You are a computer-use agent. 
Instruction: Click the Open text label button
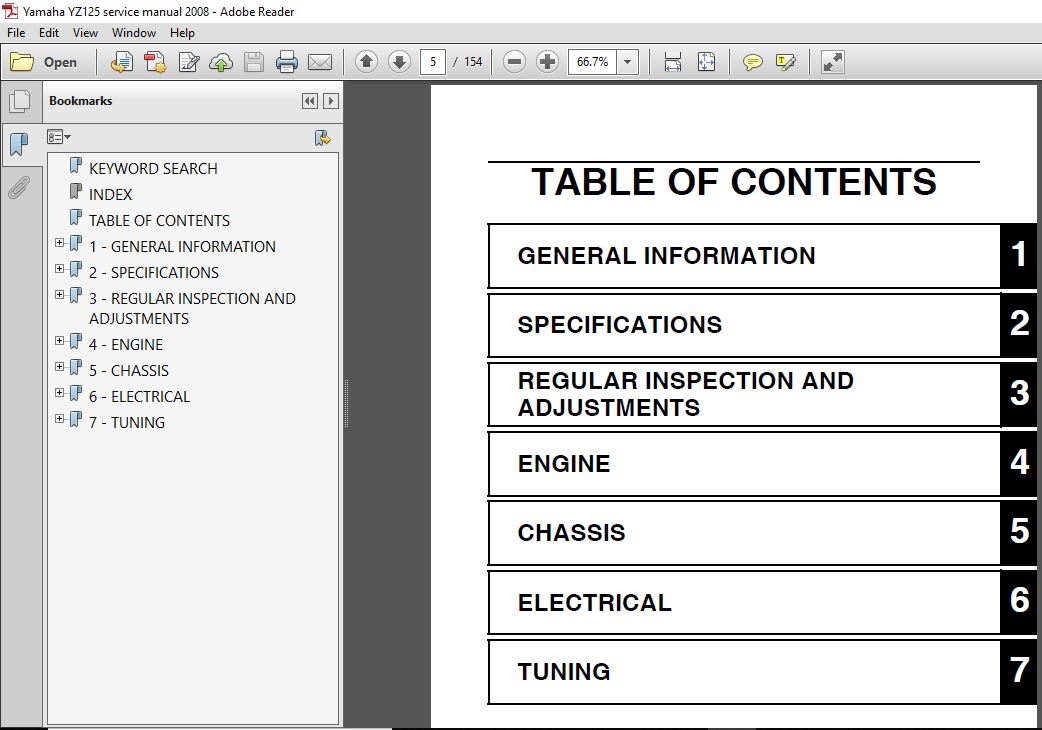pyautogui.click(x=60, y=62)
